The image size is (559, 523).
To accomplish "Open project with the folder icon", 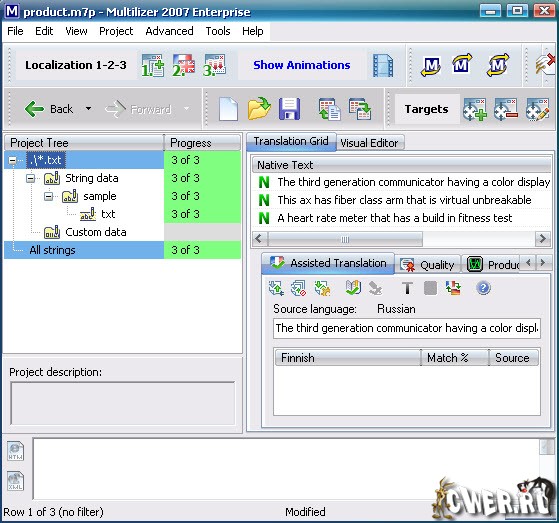I will (259, 108).
